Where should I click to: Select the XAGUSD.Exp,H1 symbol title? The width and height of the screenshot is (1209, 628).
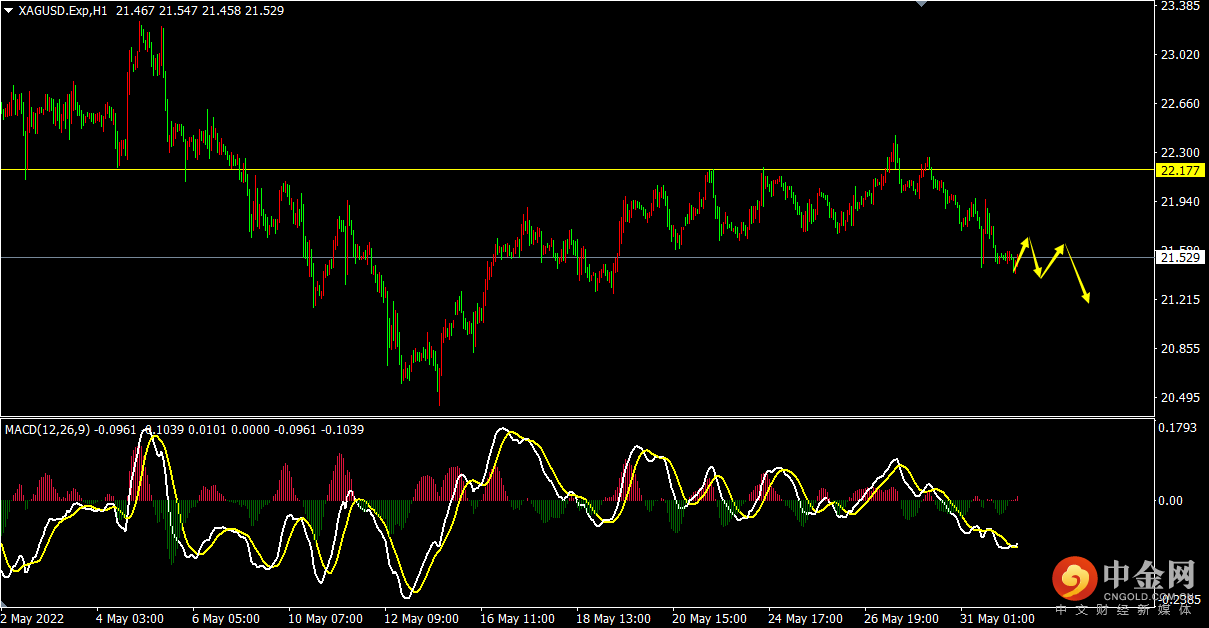coord(63,11)
